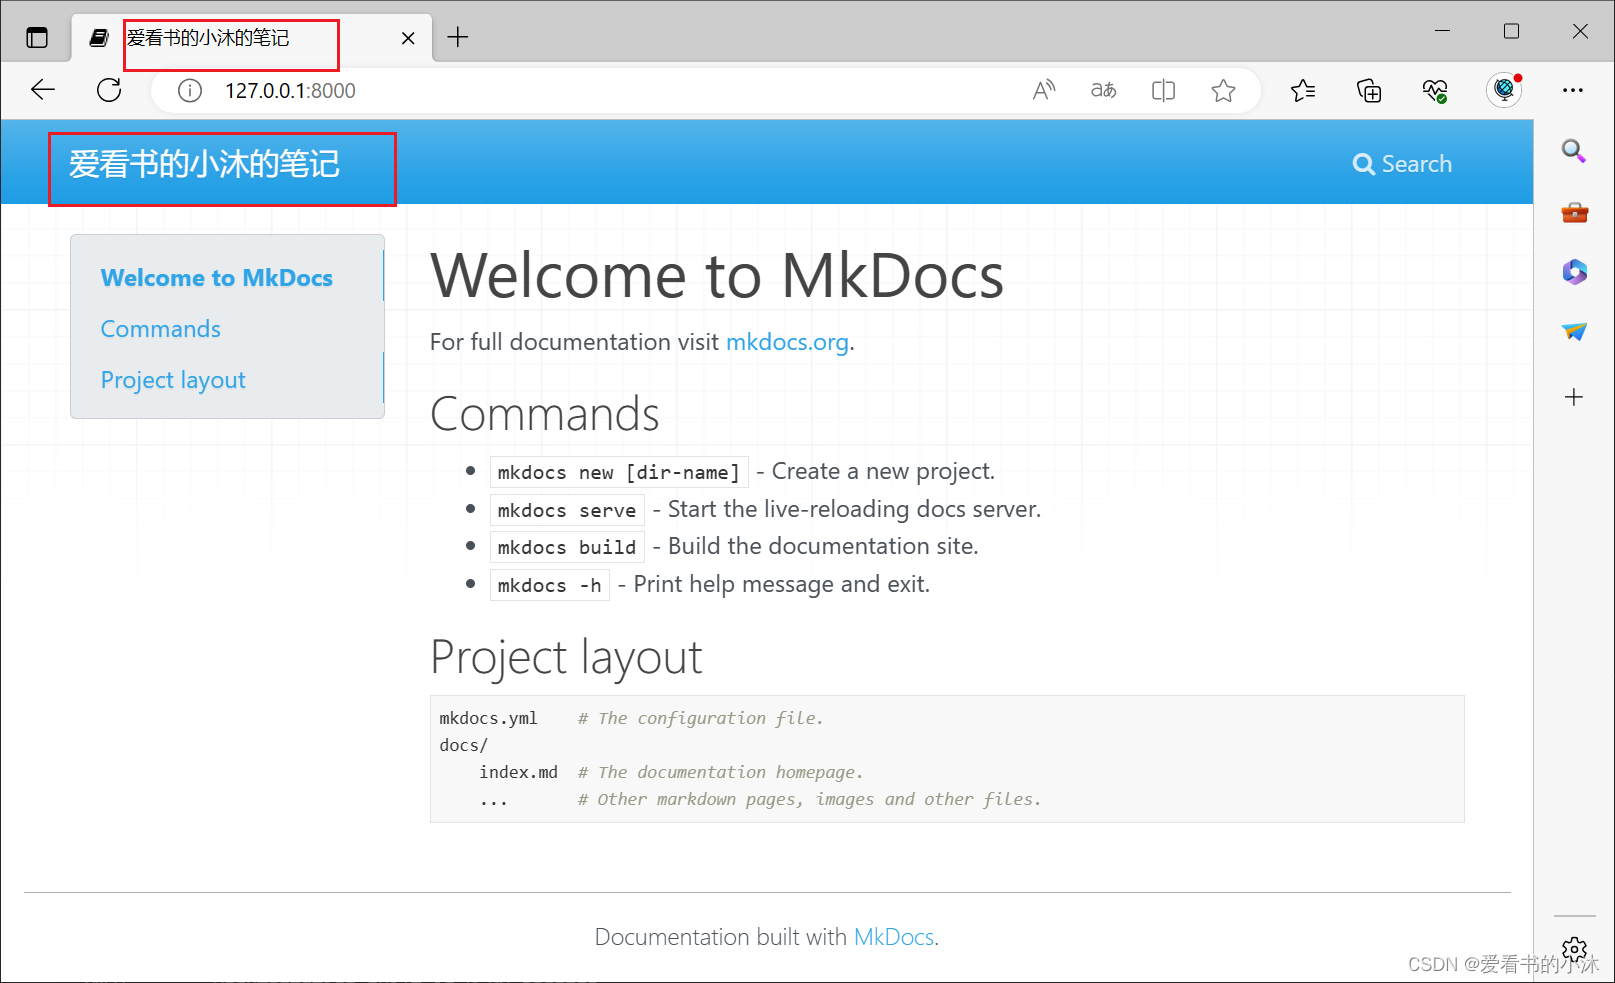The width and height of the screenshot is (1615, 983).
Task: Open the sidebar settings gear
Action: 1574,949
